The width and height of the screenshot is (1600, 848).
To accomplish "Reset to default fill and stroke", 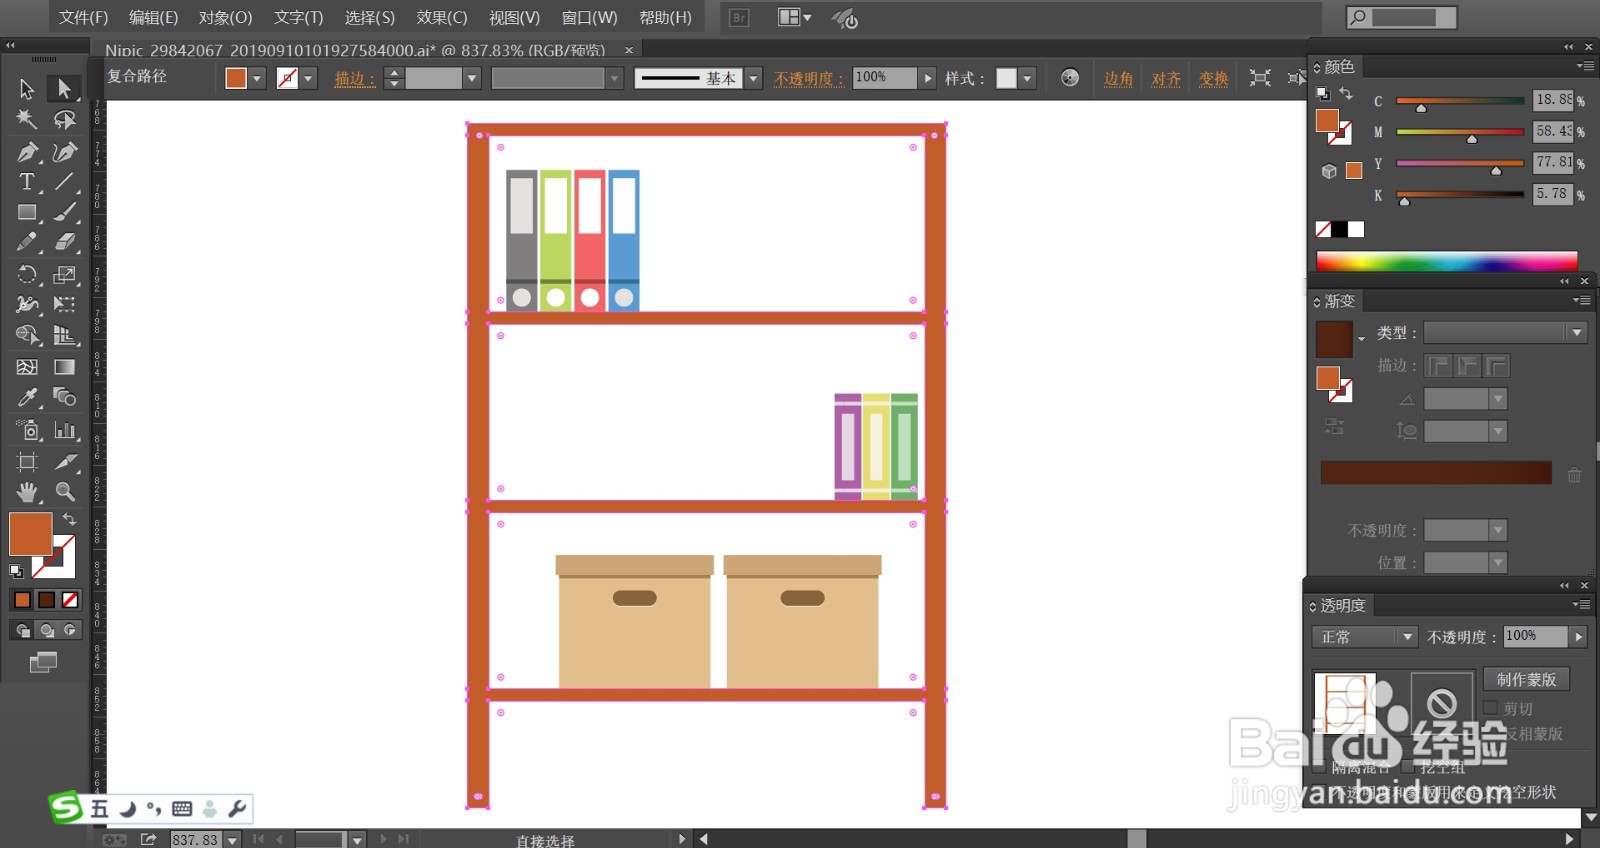I will click(16, 571).
